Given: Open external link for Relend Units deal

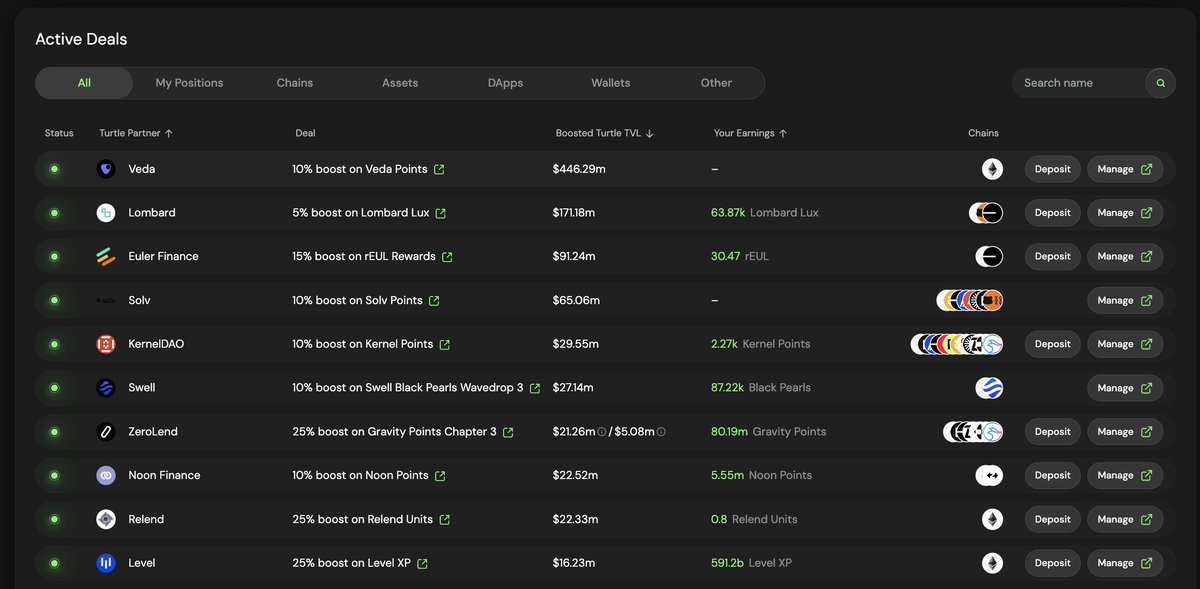Looking at the screenshot, I should tap(445, 520).
